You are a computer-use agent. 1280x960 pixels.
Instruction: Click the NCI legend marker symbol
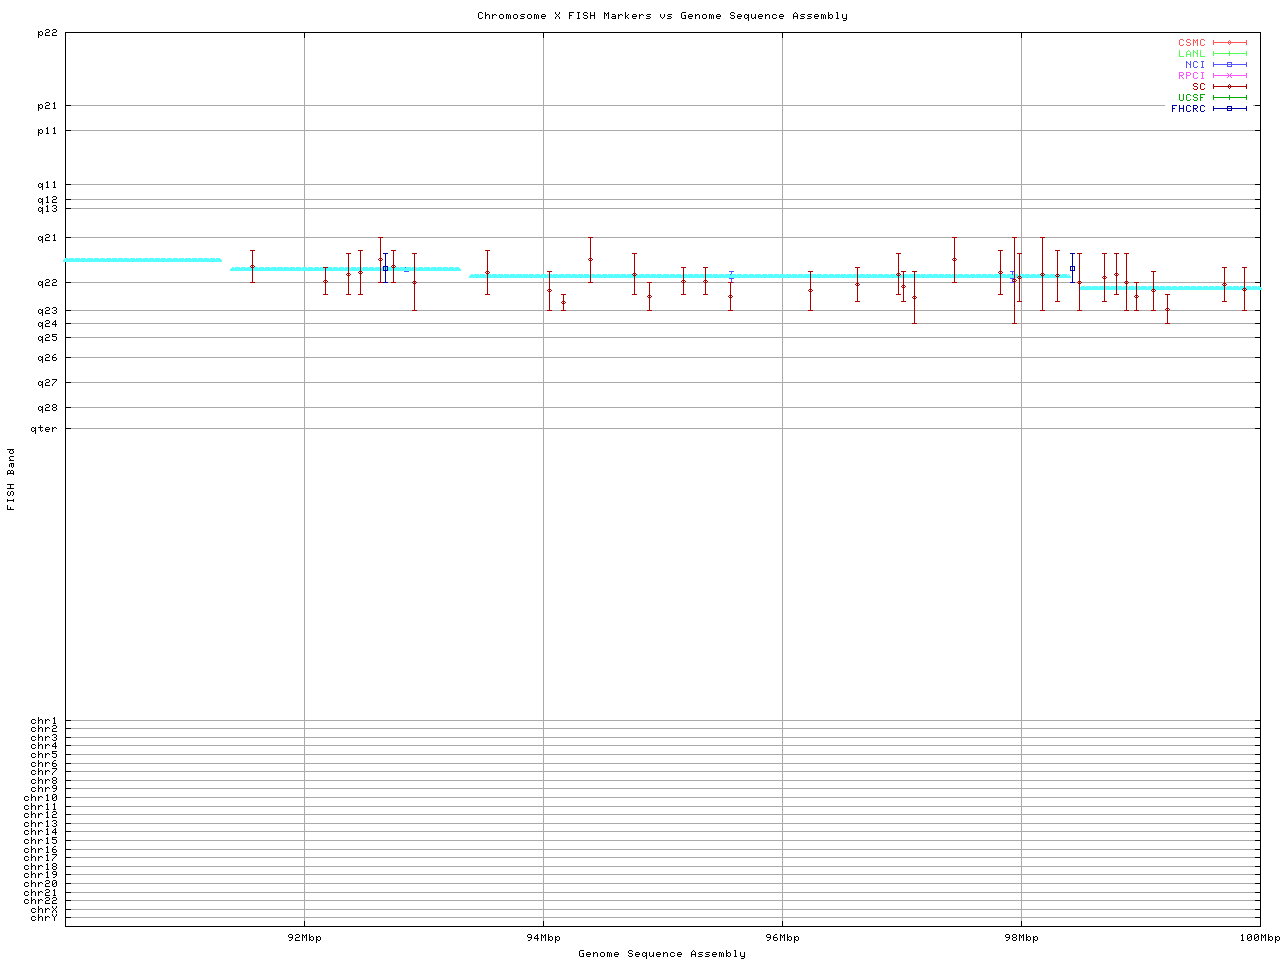[x=1229, y=65]
